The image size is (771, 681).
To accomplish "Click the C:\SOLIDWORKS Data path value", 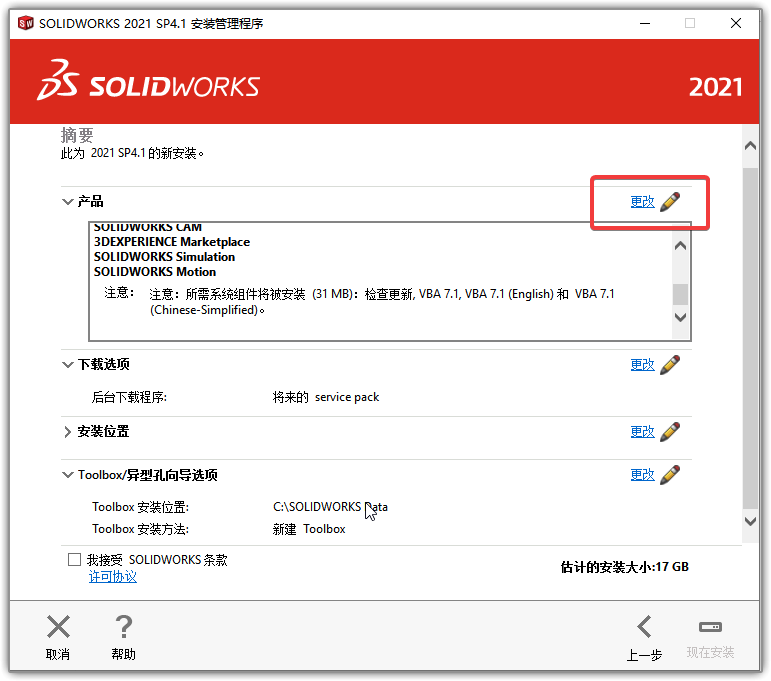I will [x=330, y=507].
